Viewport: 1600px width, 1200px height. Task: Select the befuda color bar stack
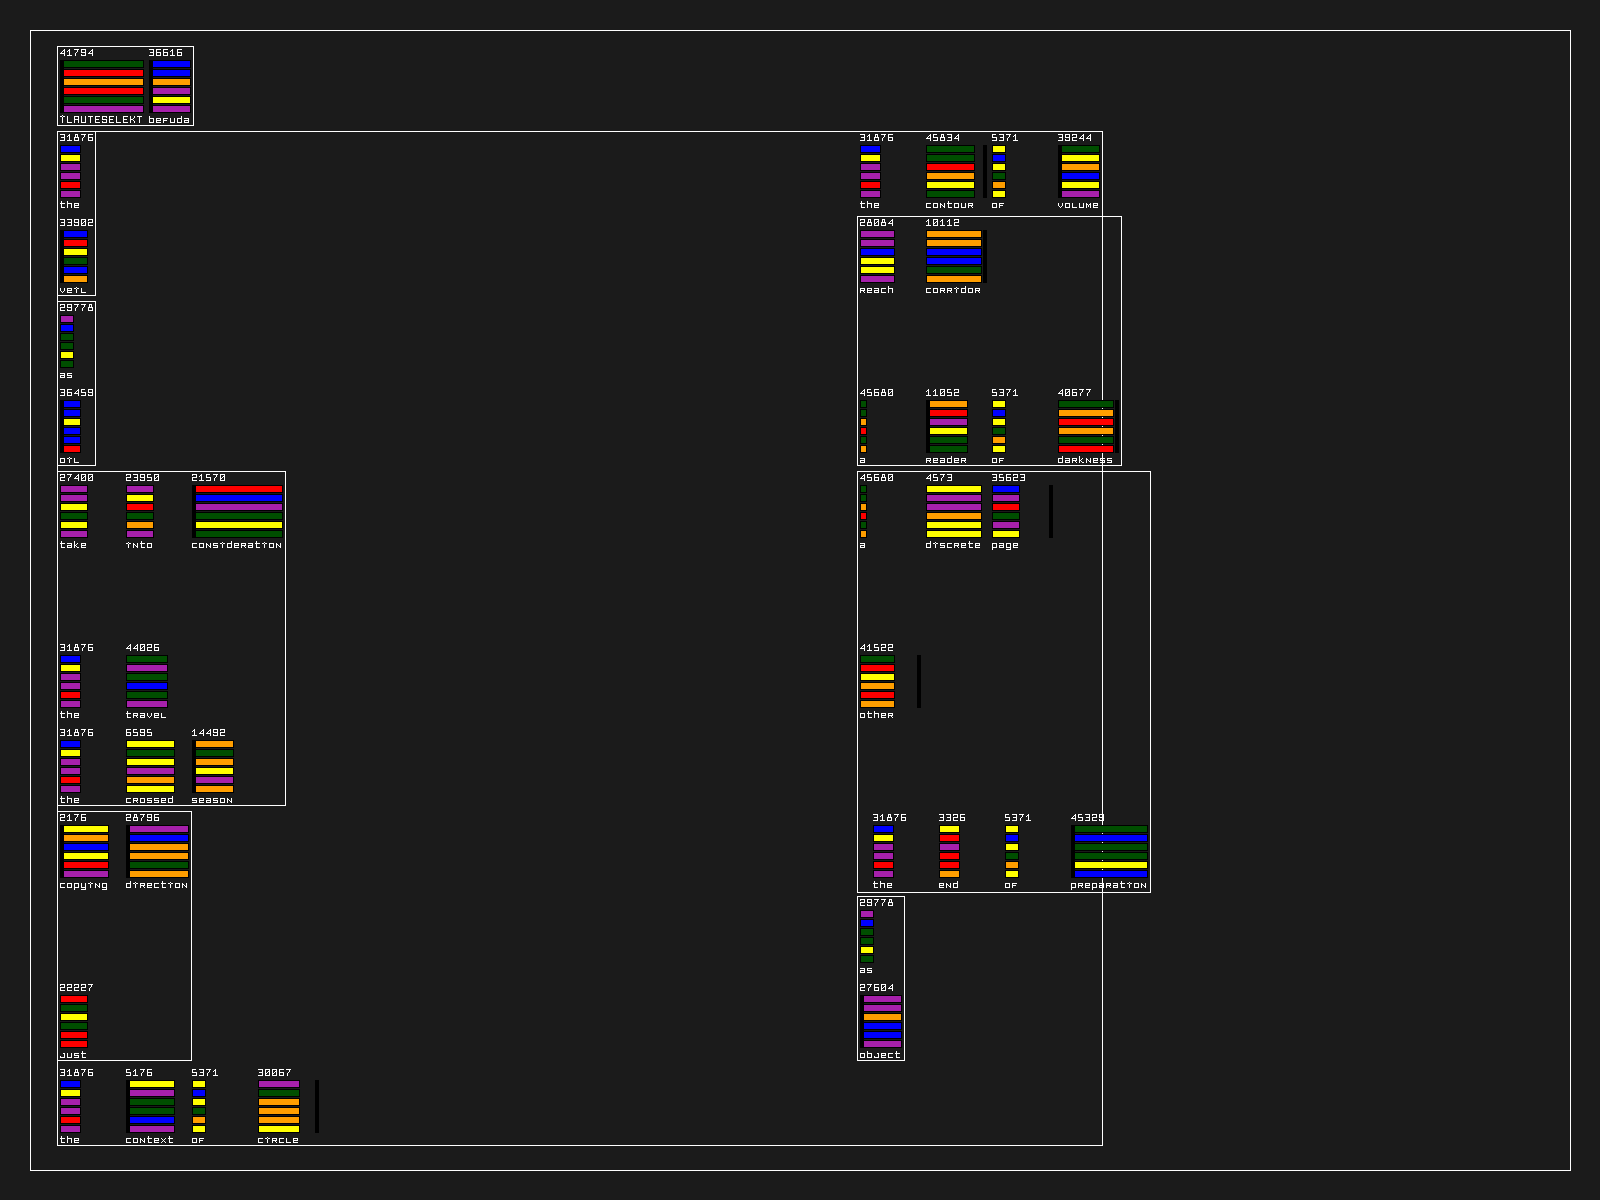[171, 86]
